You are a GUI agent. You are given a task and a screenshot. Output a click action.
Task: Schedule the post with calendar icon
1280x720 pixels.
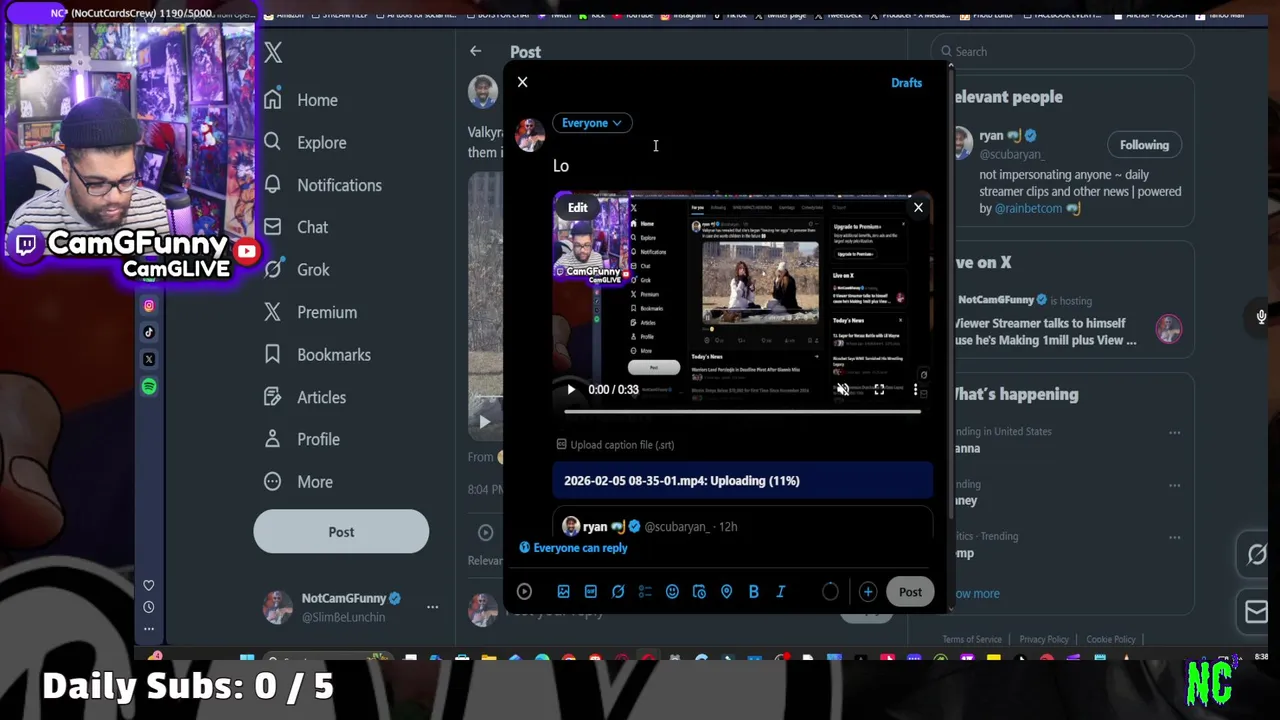[699, 592]
